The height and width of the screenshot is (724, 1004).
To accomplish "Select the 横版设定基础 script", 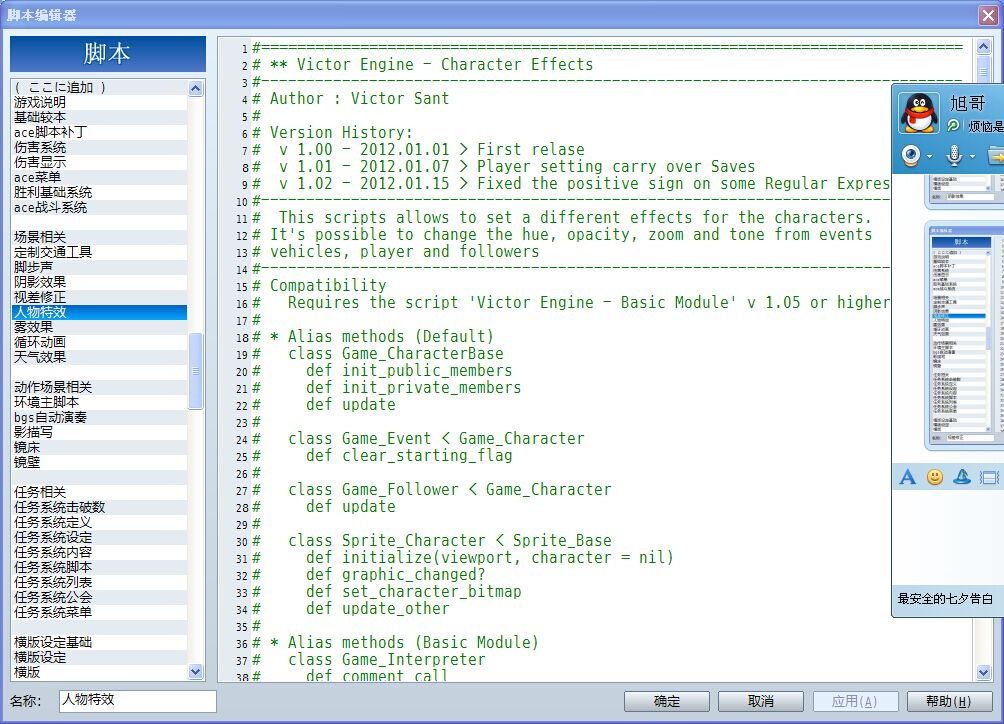I will (100, 642).
